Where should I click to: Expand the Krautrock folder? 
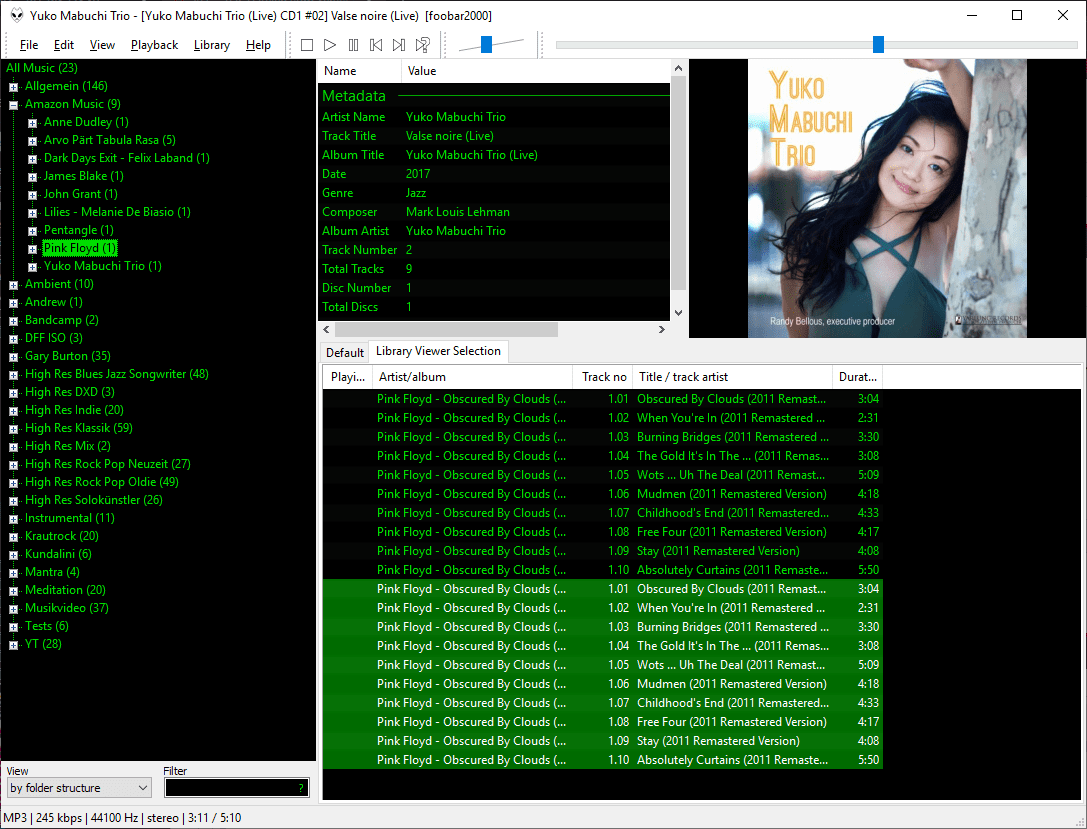[13, 537]
